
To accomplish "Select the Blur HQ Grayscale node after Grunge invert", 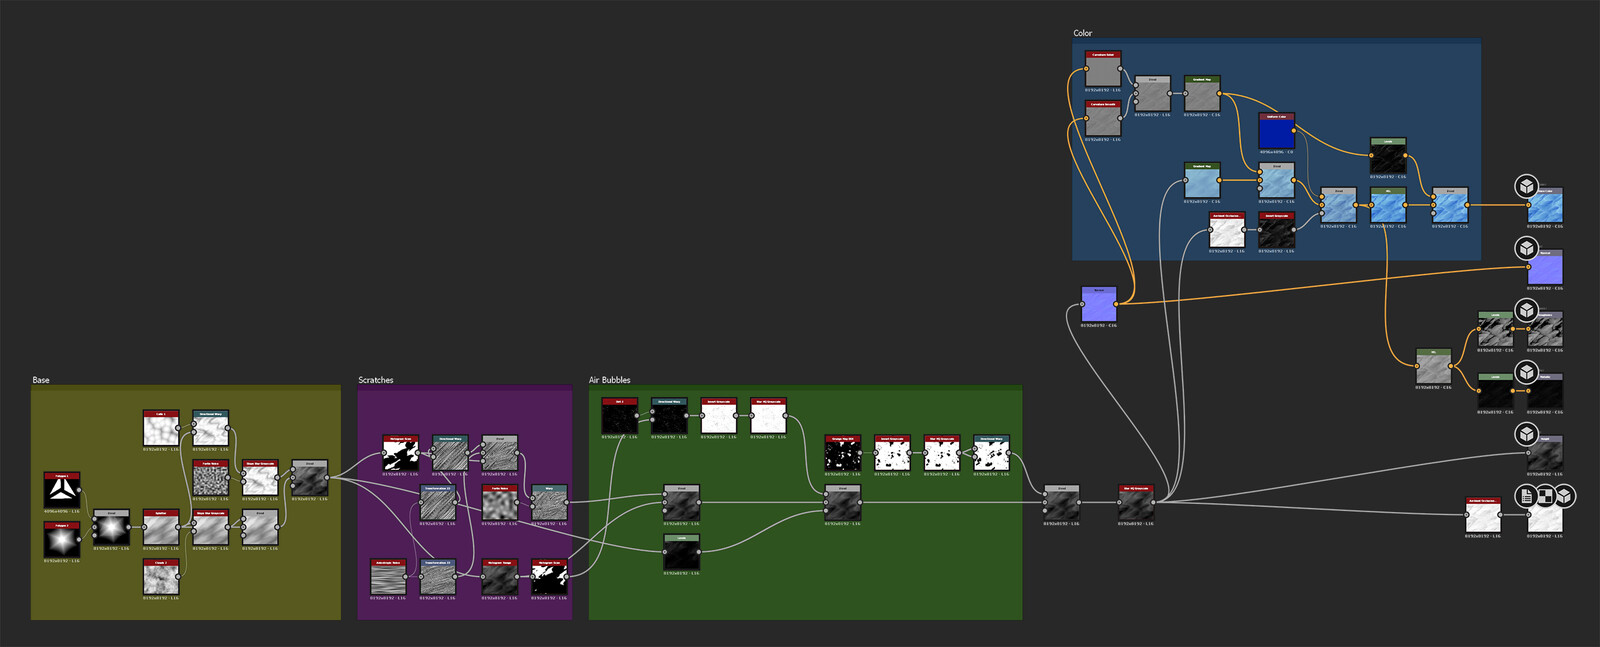I will [x=941, y=453].
